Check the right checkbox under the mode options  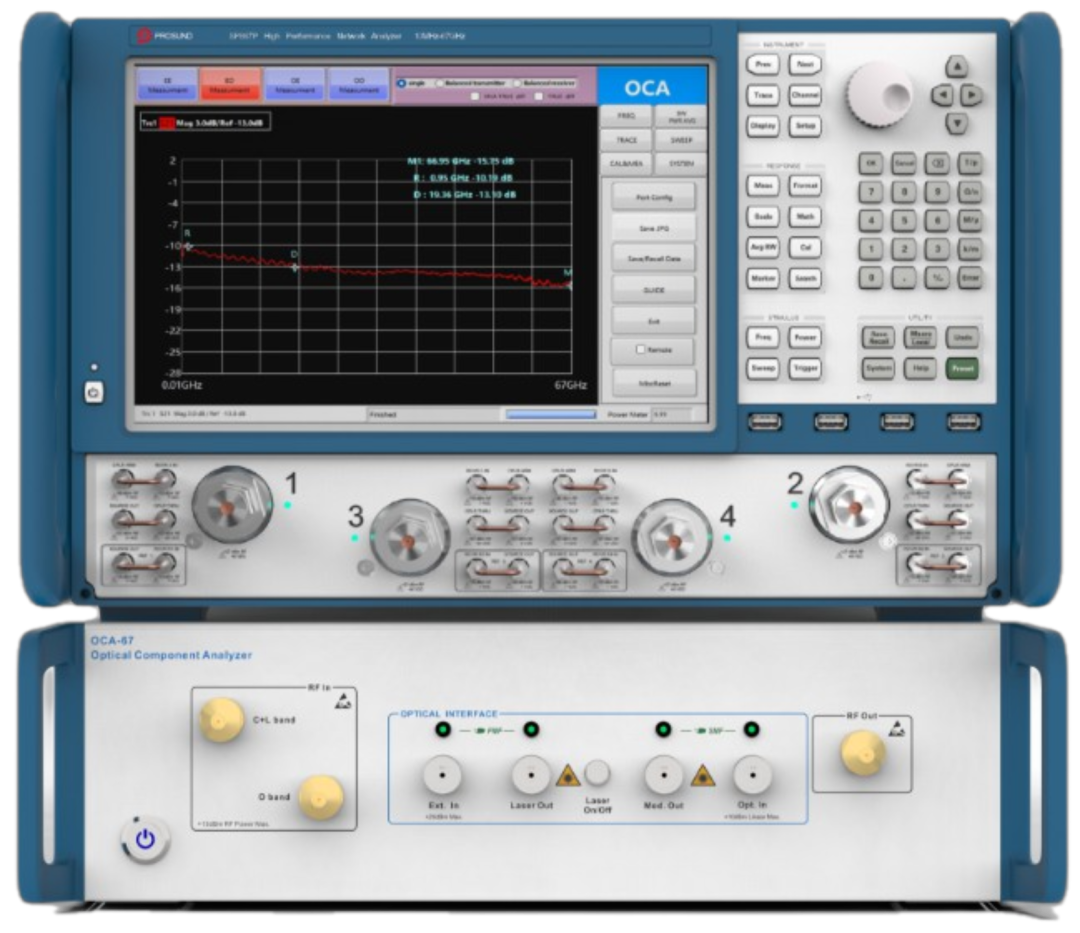539,96
